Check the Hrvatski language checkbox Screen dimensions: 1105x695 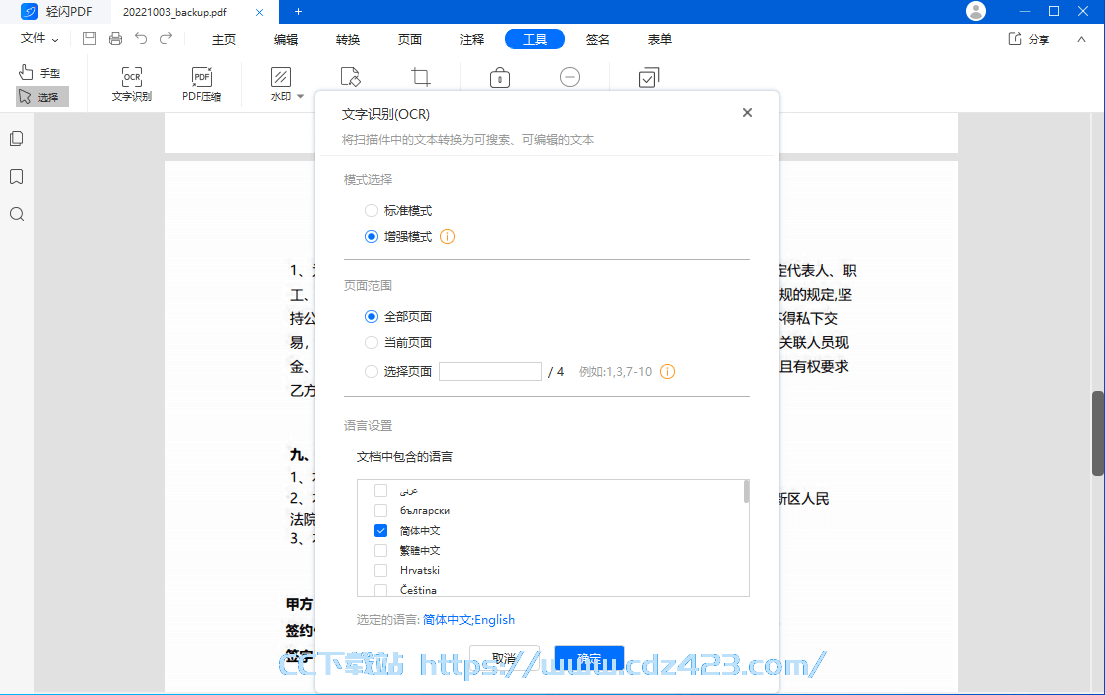point(381,570)
